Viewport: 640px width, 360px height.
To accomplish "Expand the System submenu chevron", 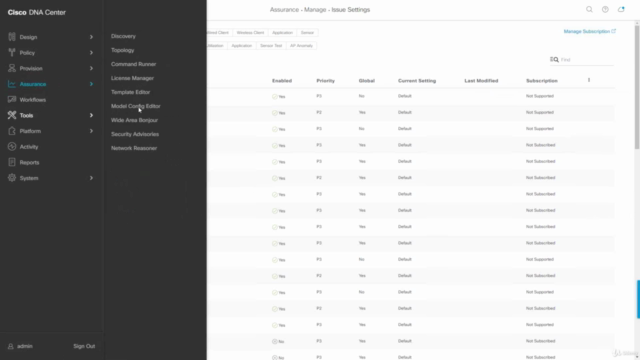I will click(x=91, y=178).
